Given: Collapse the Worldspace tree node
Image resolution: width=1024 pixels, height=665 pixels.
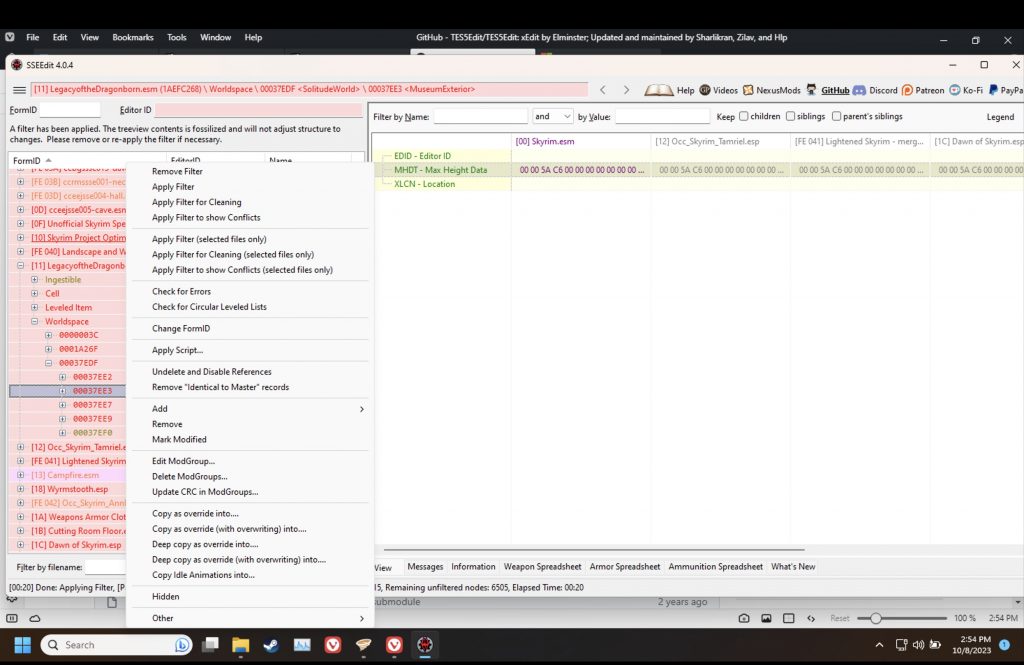Looking at the screenshot, I should [x=35, y=322].
